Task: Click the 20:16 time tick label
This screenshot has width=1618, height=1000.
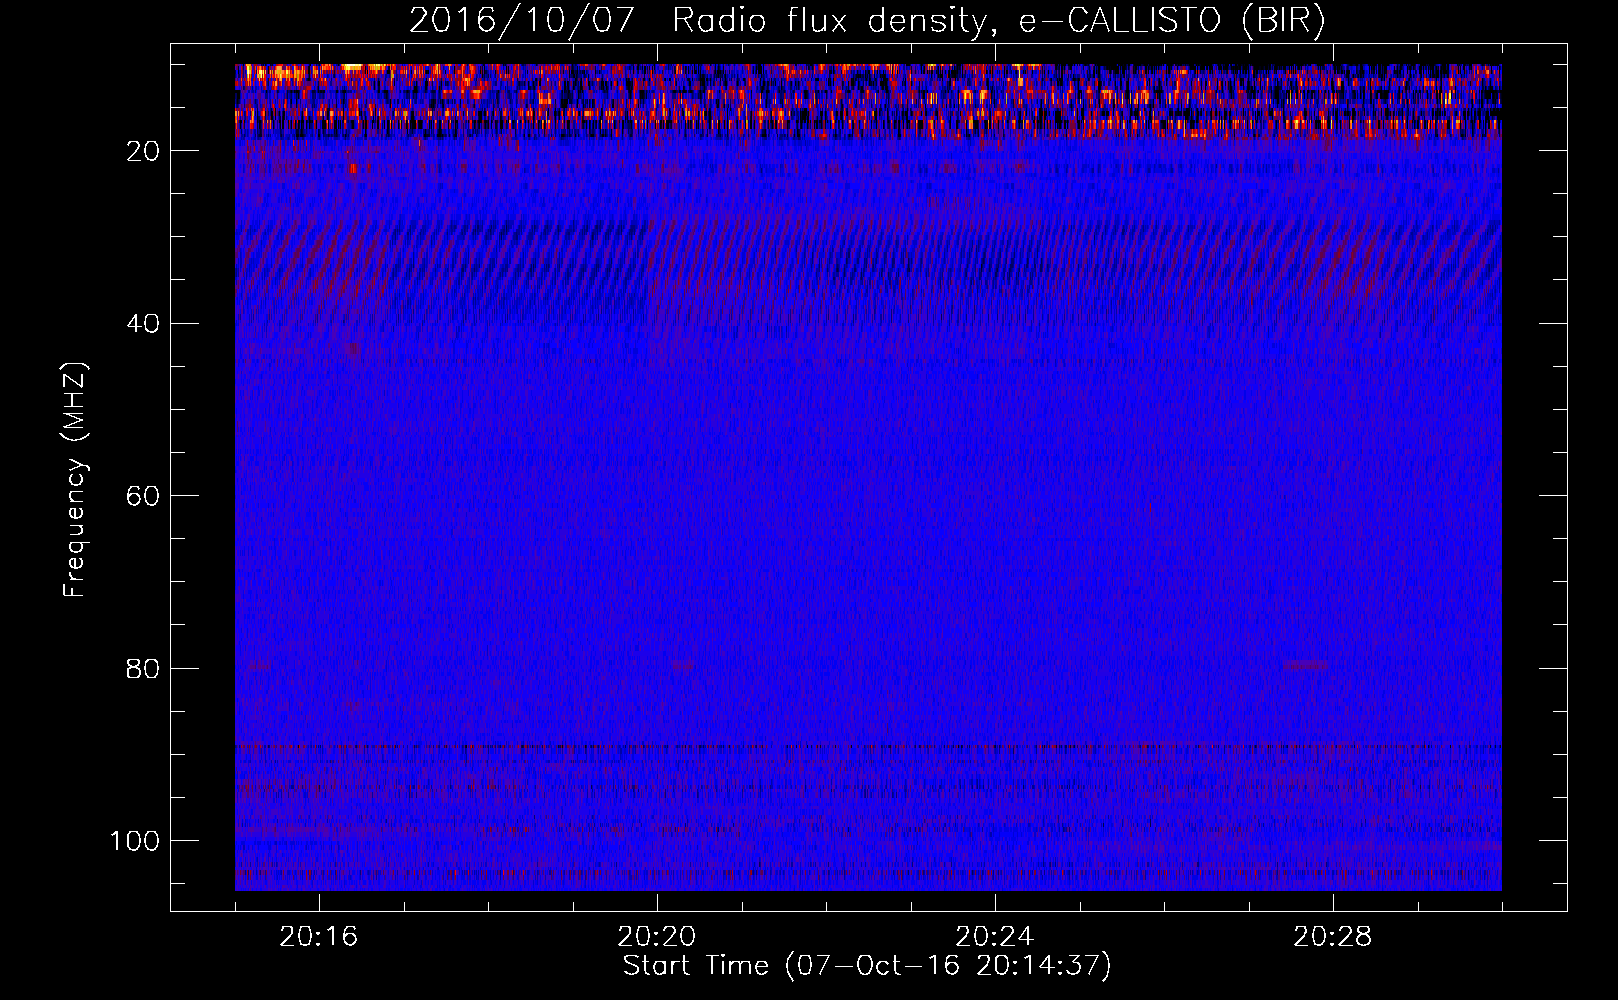Action: 319,937
